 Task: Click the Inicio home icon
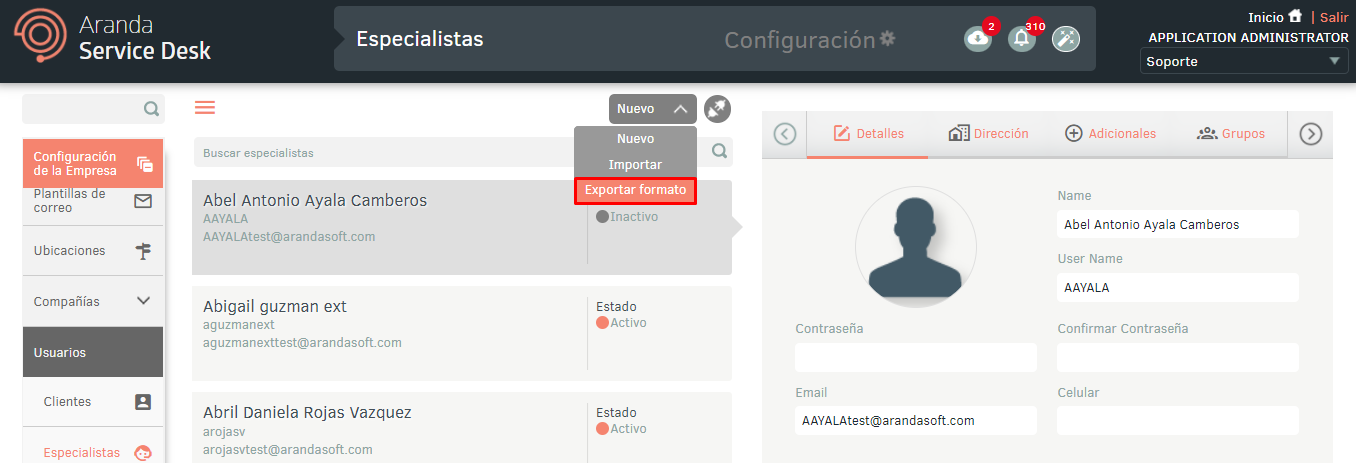1295,16
